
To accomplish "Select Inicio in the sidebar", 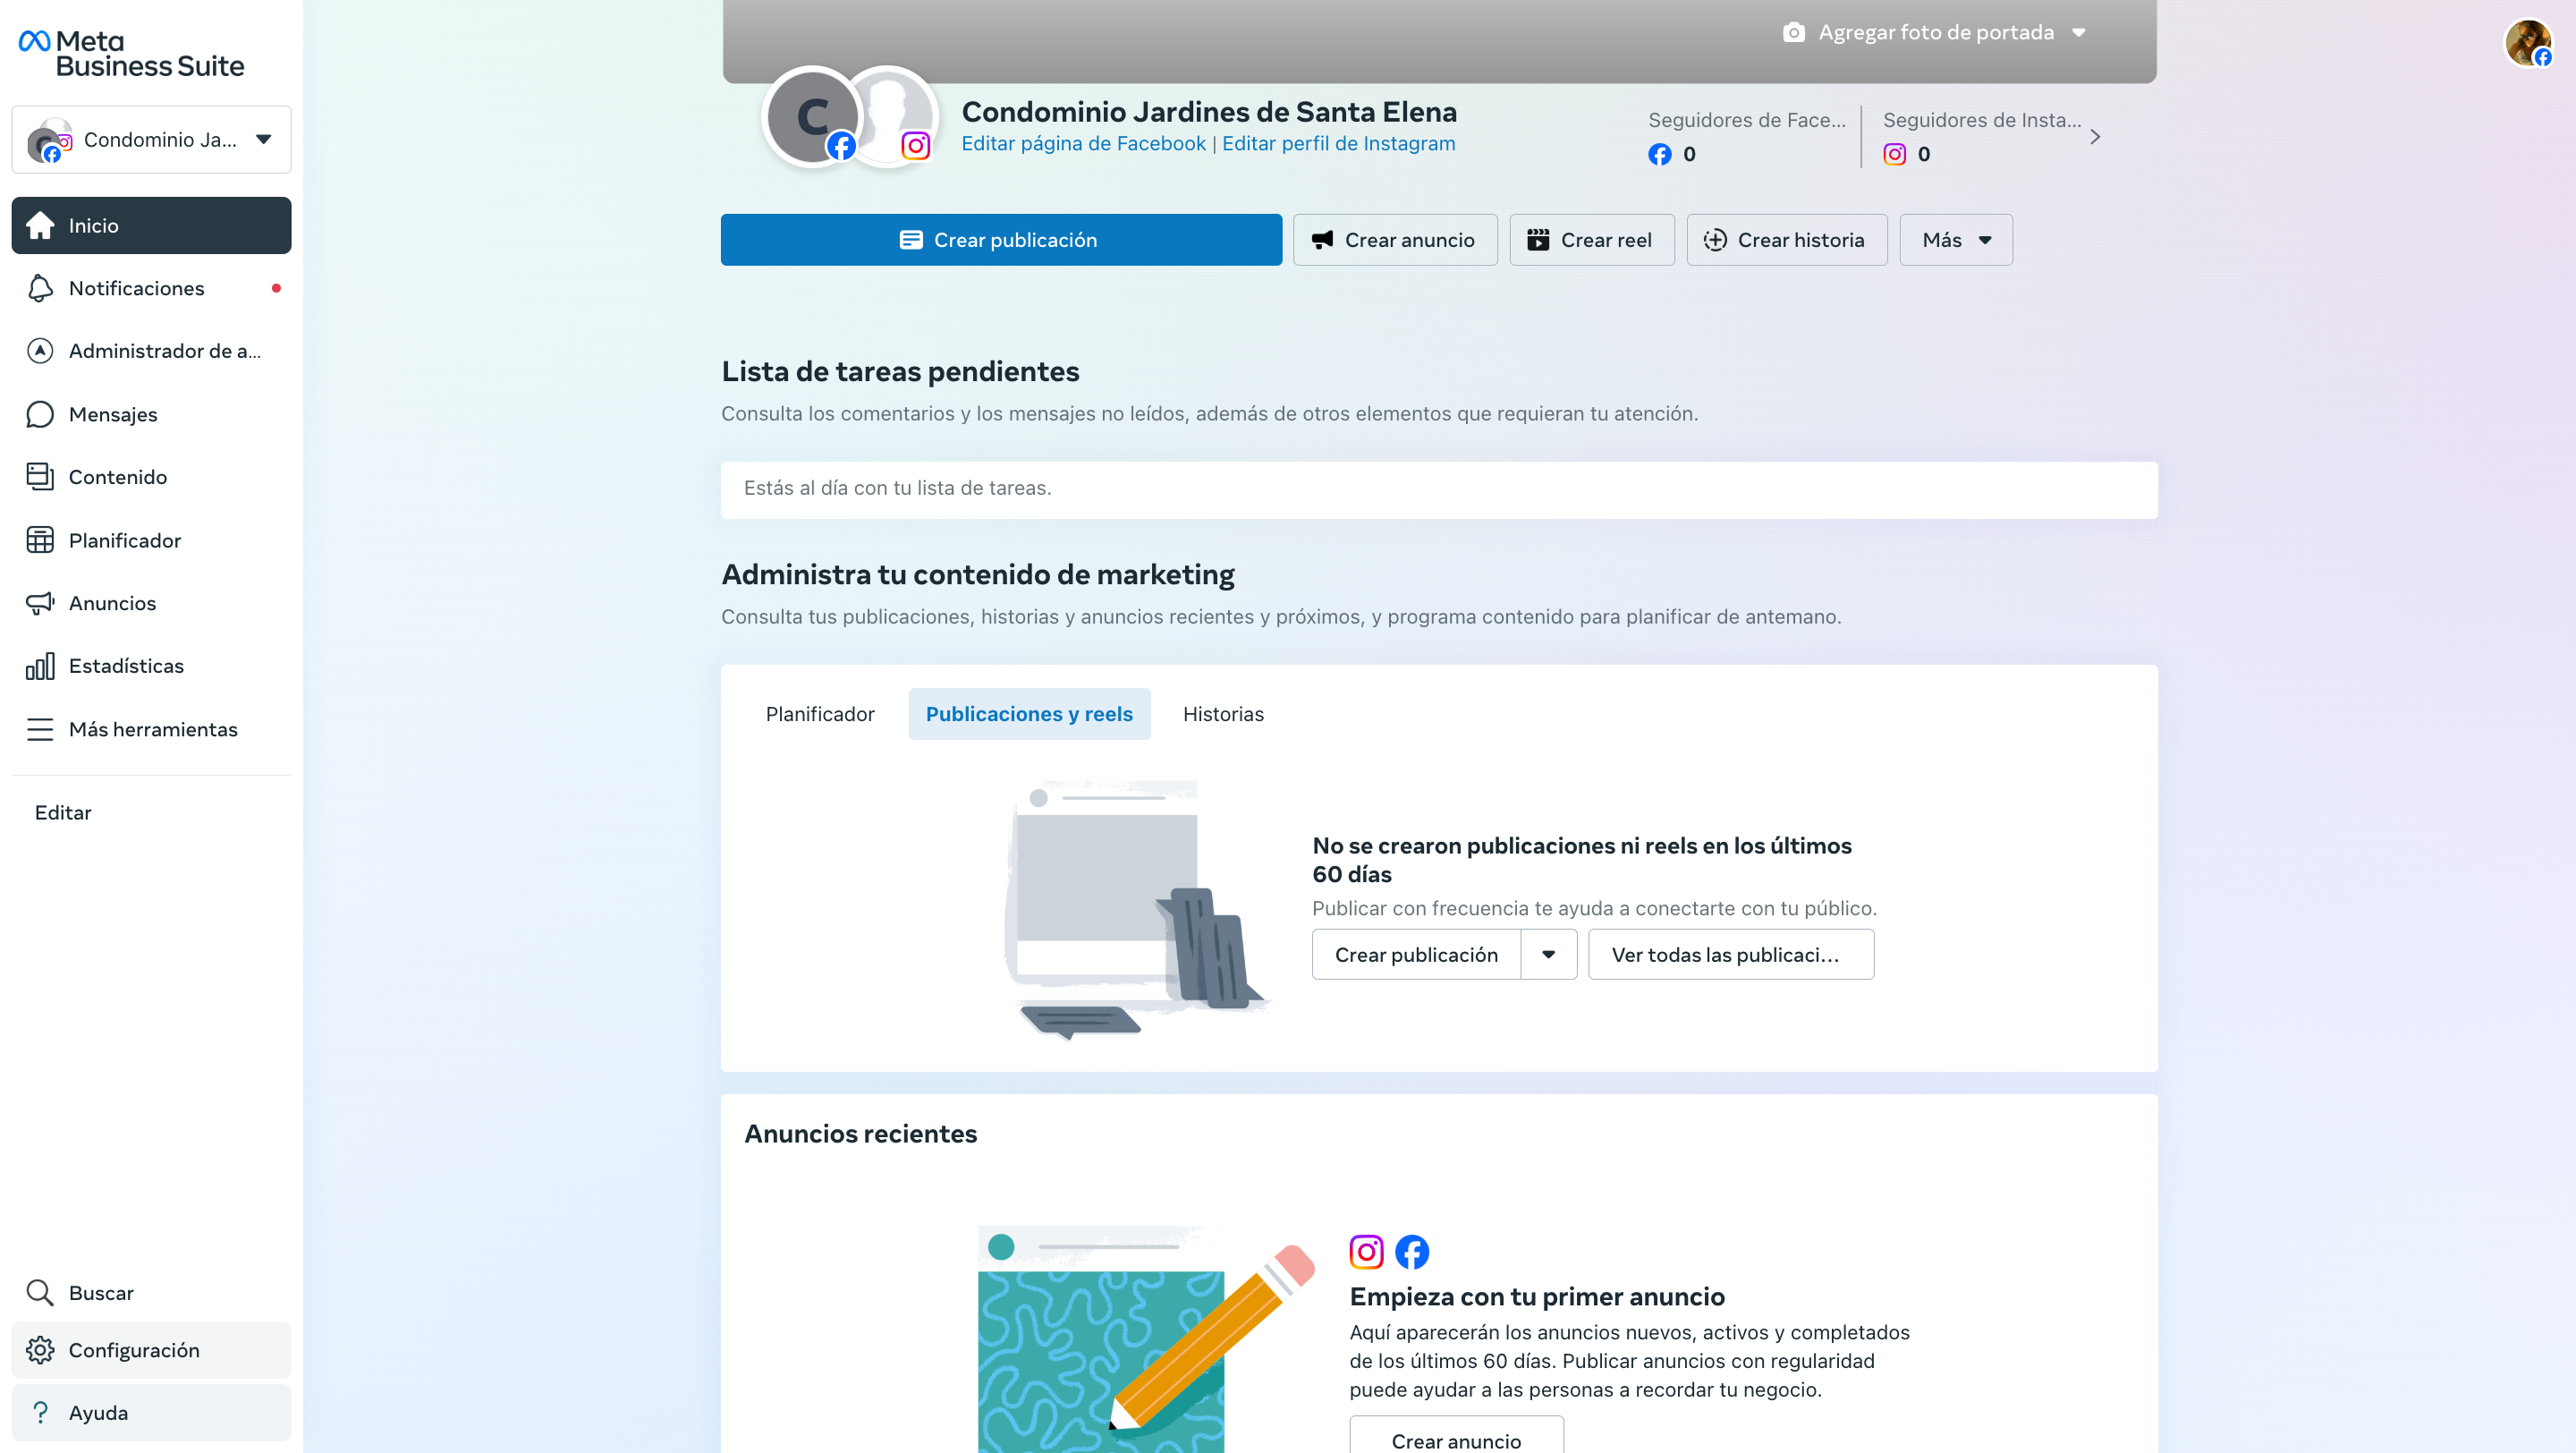I will pyautogui.click(x=151, y=225).
